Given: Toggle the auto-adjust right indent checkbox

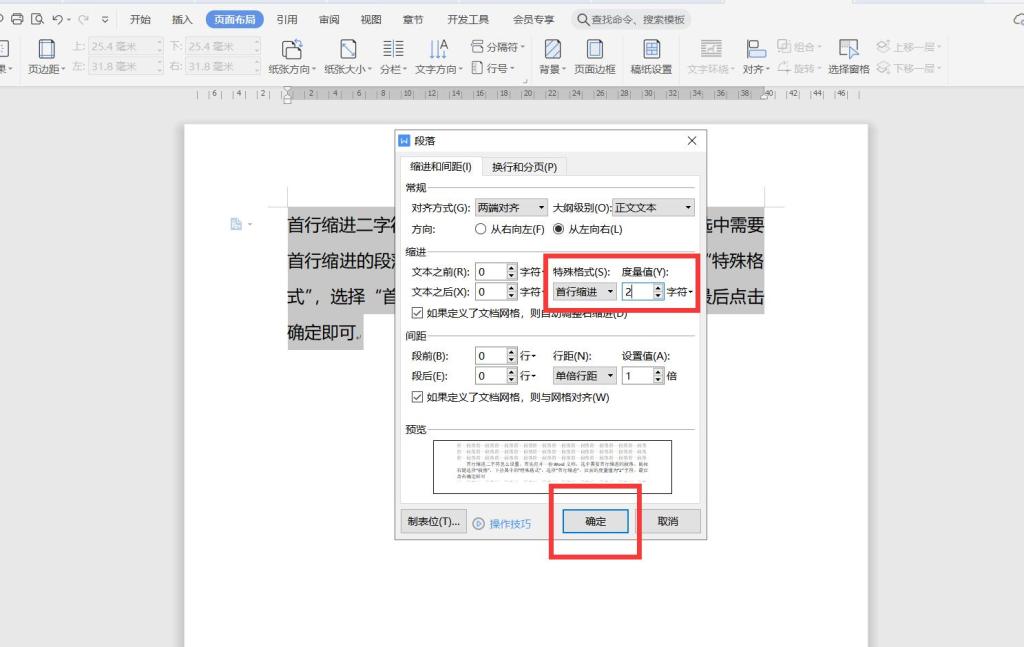Looking at the screenshot, I should pos(418,313).
